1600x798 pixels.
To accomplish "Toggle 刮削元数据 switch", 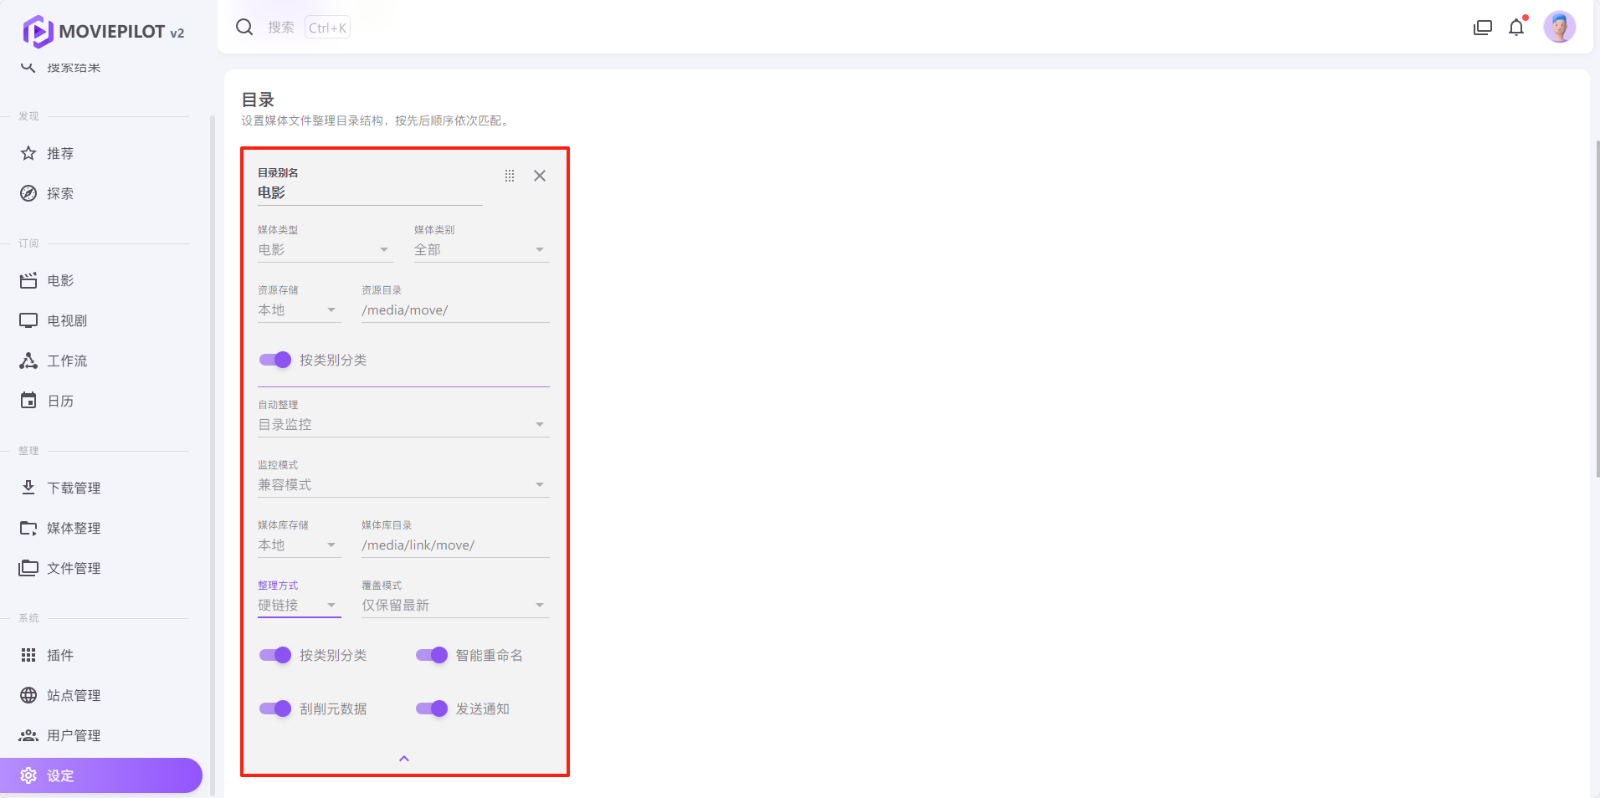I will 275,709.
